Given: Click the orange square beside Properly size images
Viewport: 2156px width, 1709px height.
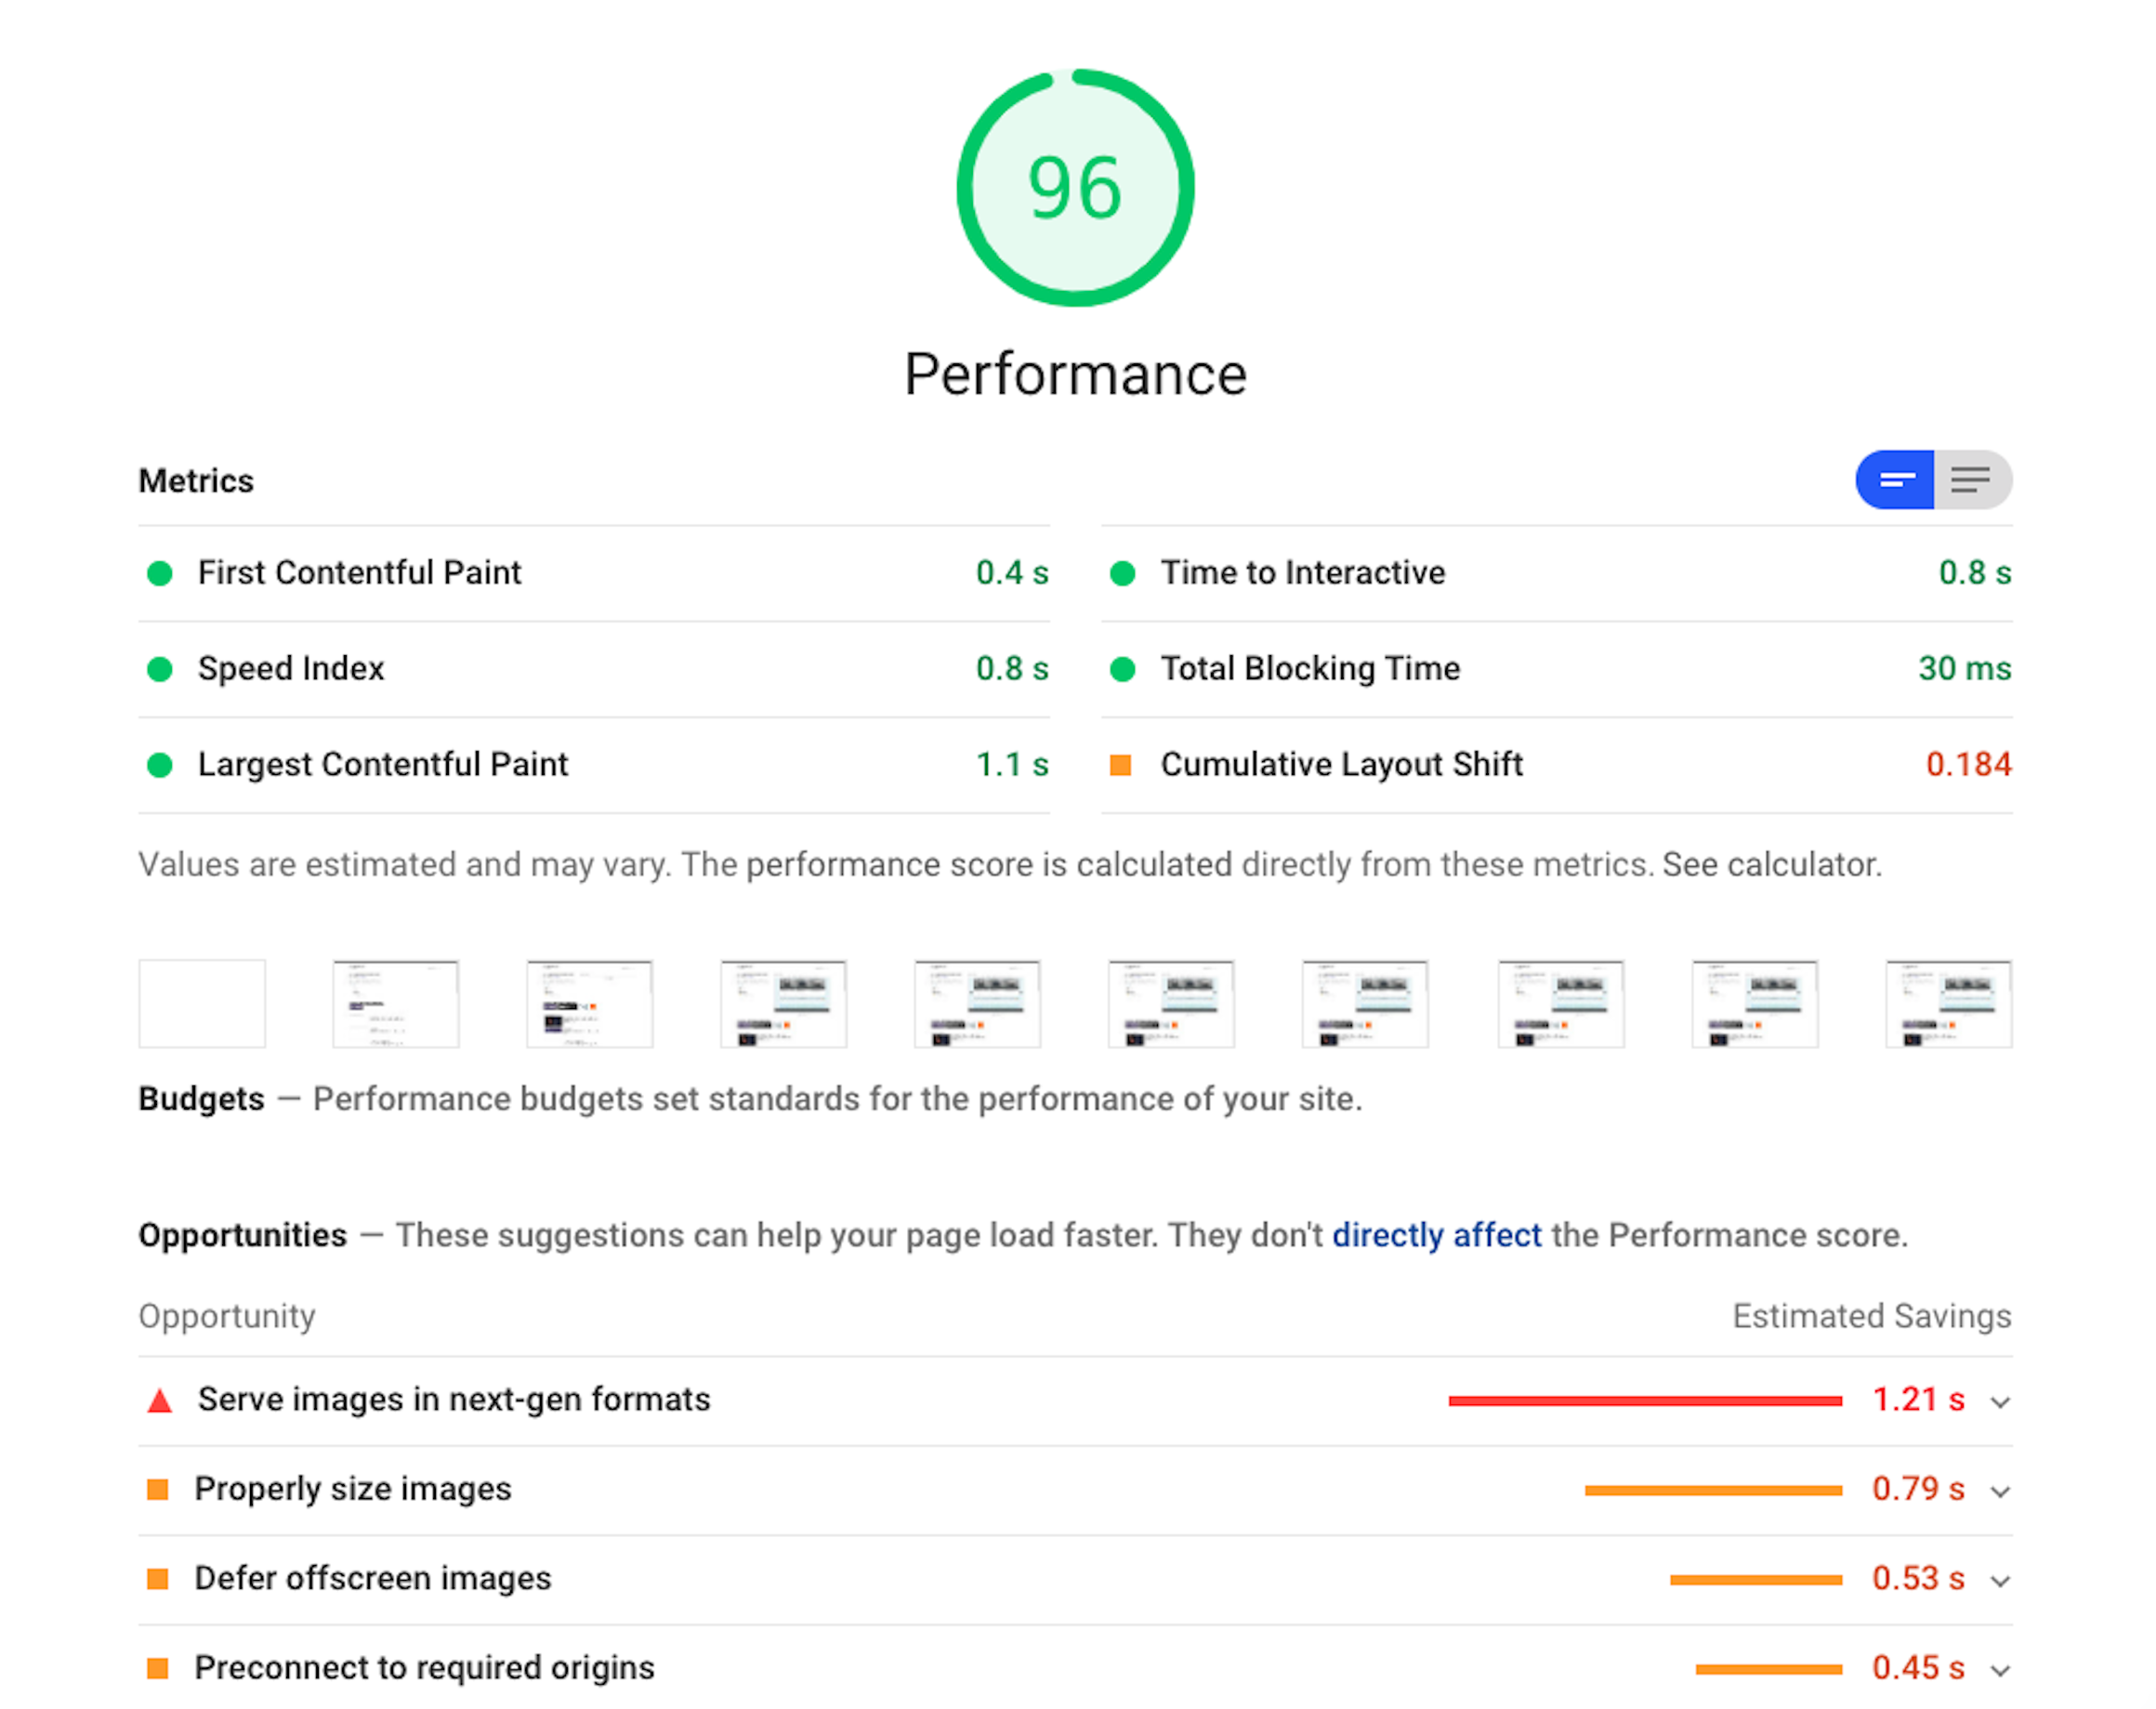Looking at the screenshot, I should coord(160,1489).
